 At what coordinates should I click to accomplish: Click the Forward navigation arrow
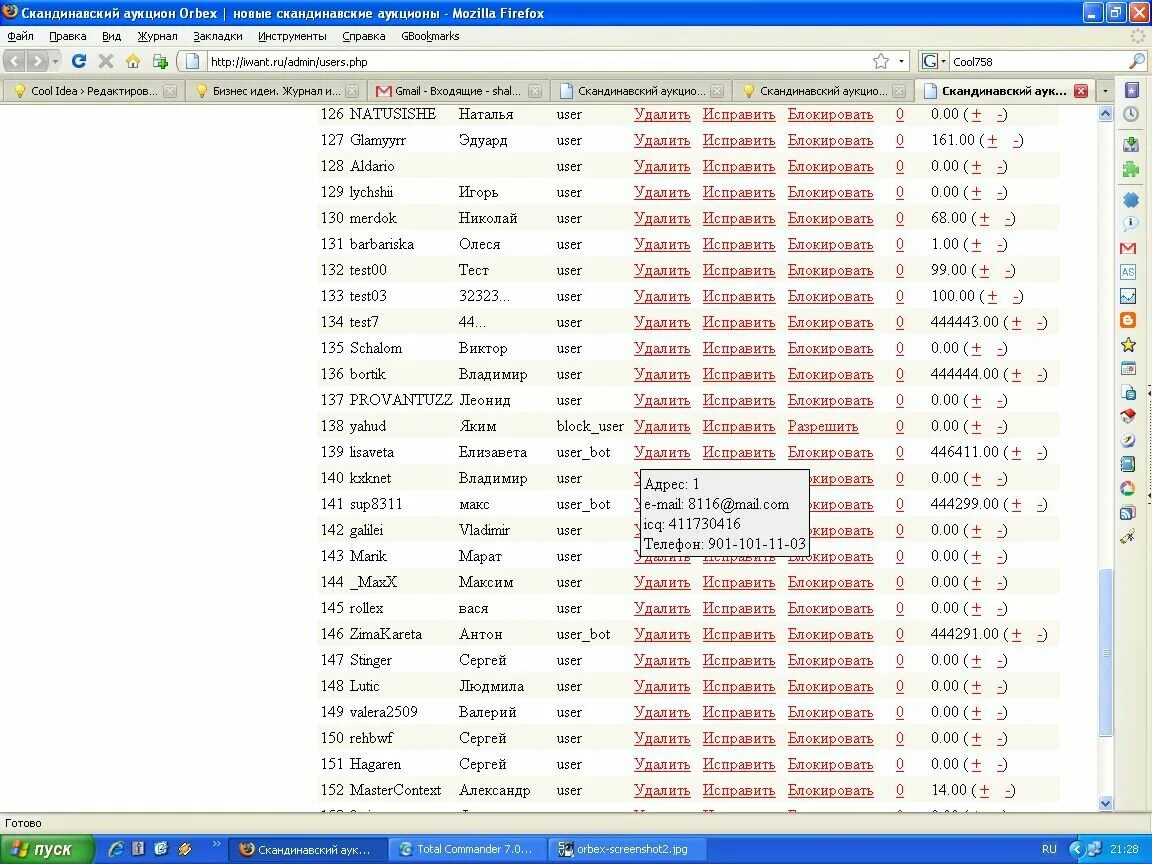pos(37,61)
